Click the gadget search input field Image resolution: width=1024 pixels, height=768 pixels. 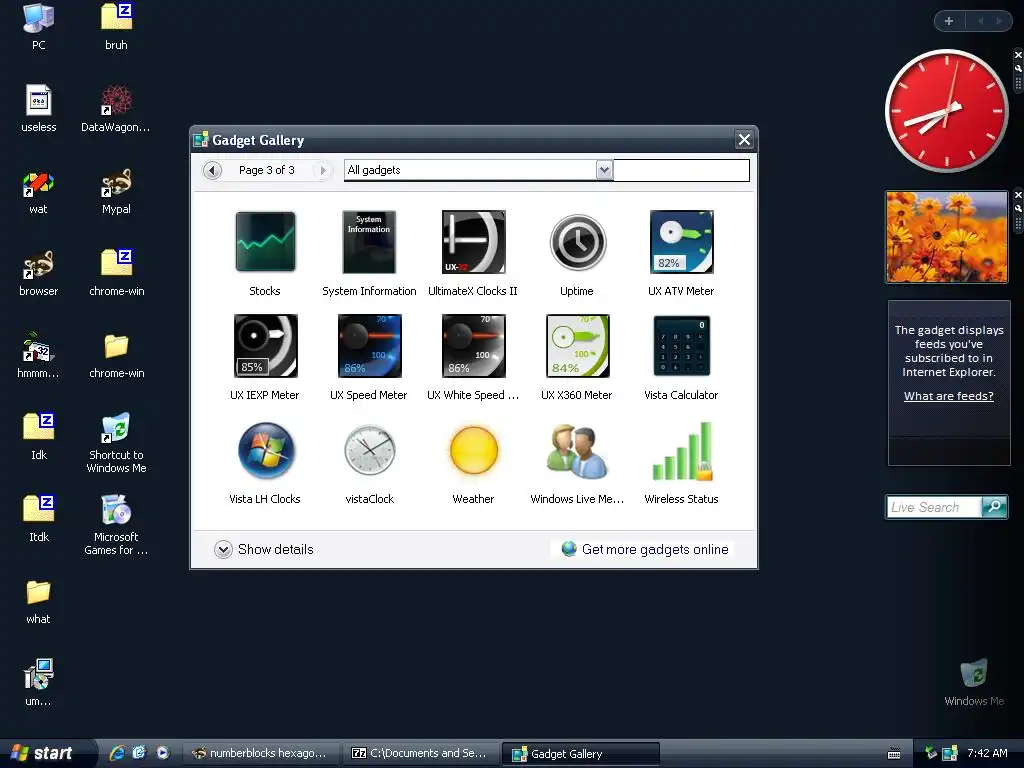click(681, 170)
